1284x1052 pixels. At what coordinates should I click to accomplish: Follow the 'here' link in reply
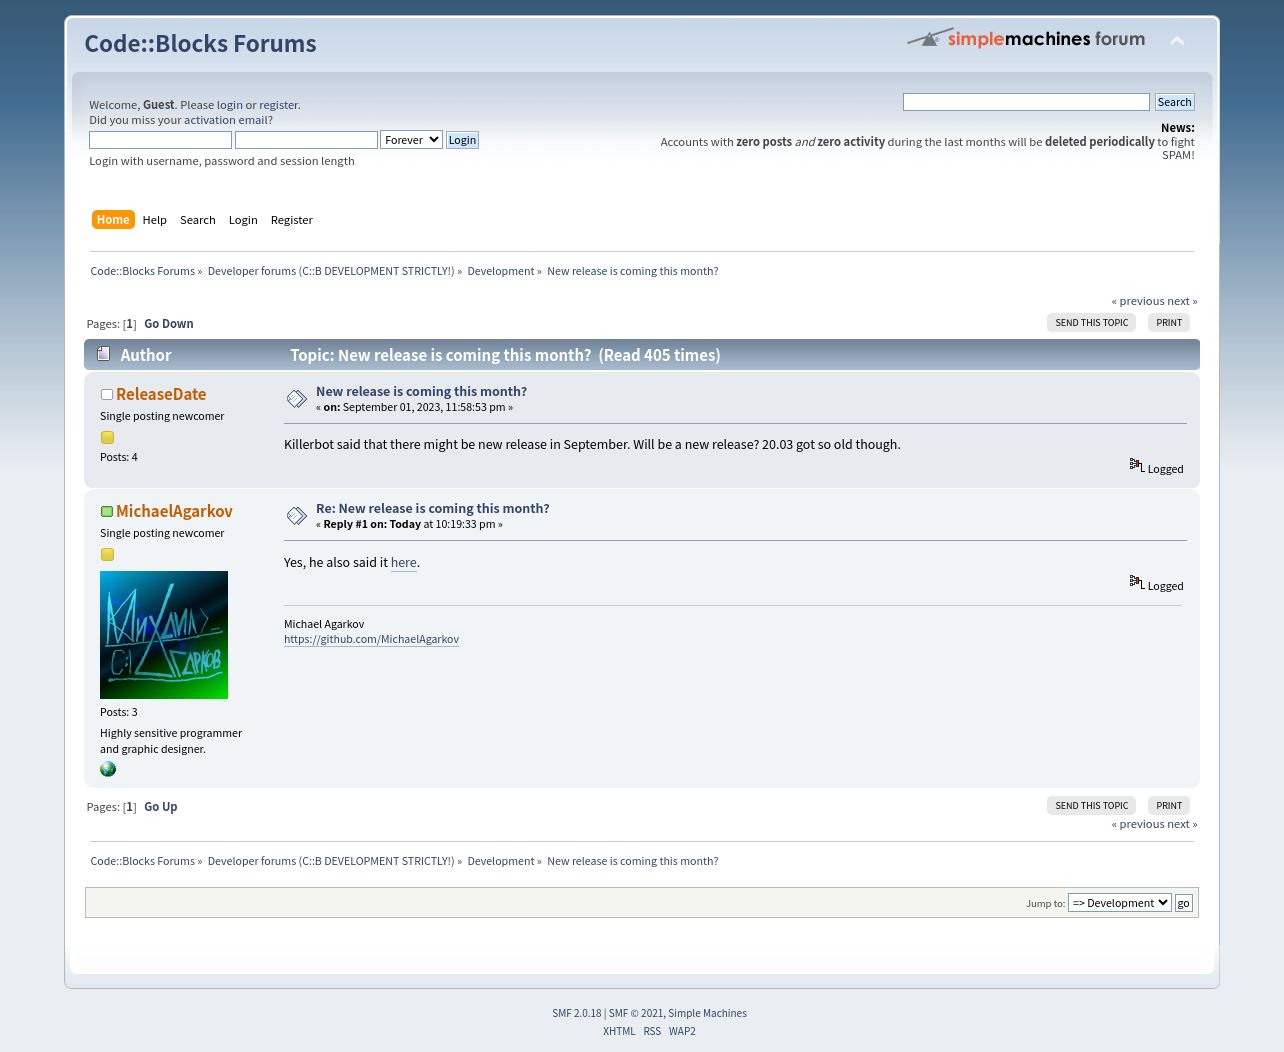(x=404, y=563)
